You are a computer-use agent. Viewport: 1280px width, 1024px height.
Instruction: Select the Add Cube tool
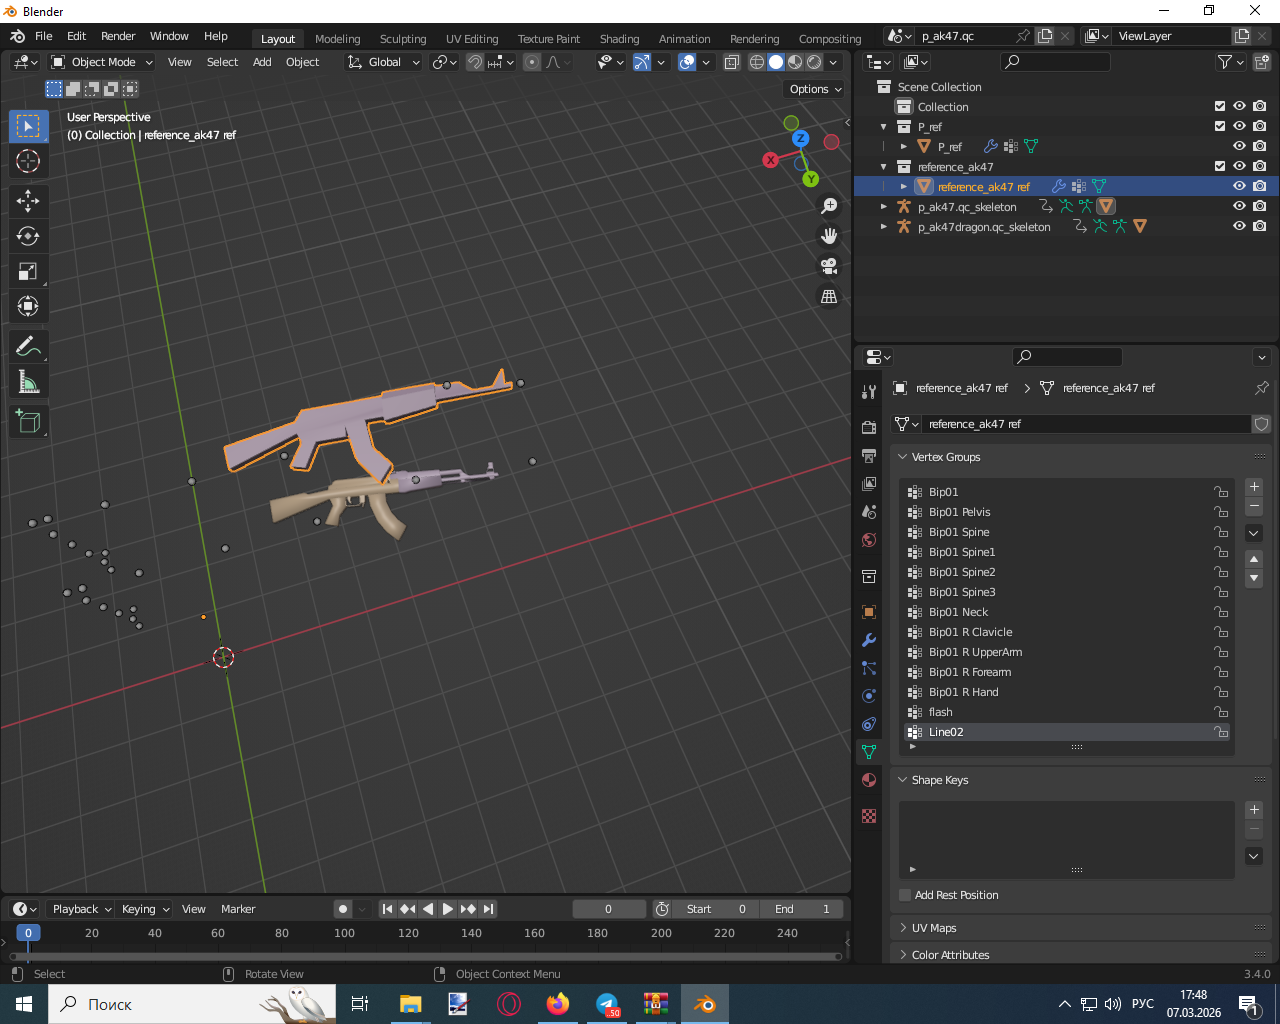pos(28,421)
